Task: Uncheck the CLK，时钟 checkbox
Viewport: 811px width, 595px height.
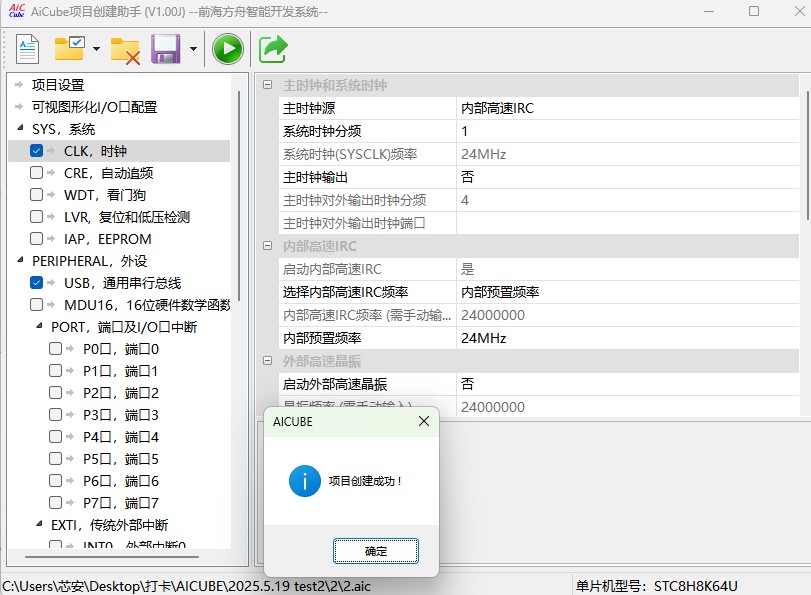Action: [x=36, y=151]
